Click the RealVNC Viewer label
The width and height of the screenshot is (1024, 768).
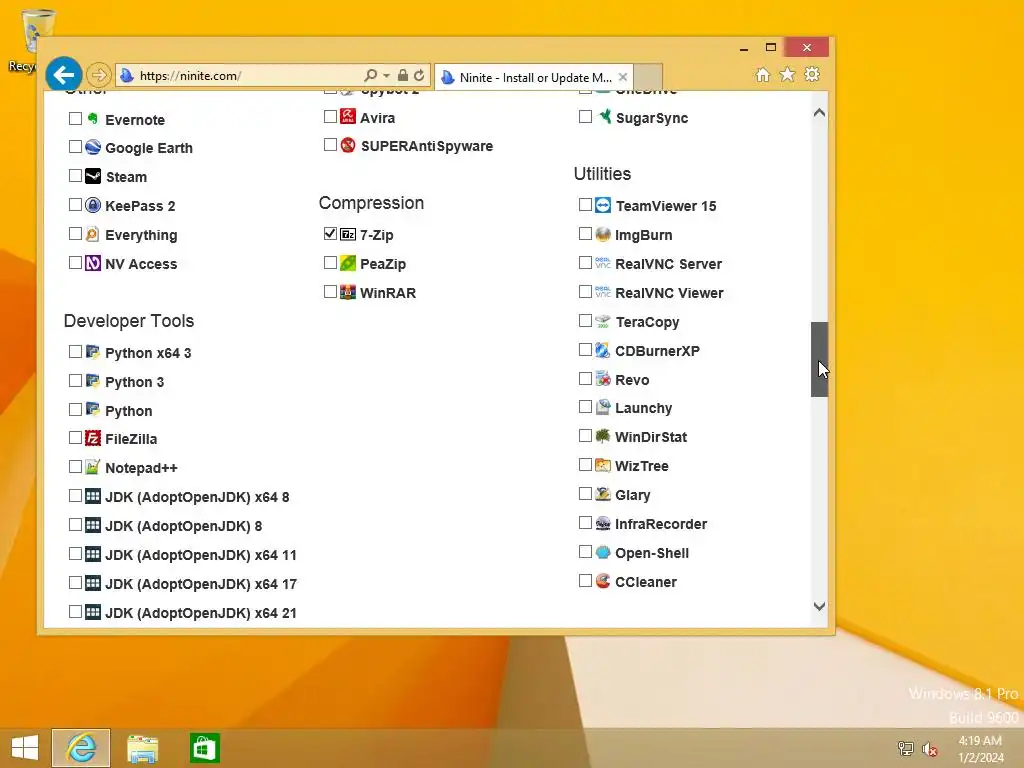point(669,293)
